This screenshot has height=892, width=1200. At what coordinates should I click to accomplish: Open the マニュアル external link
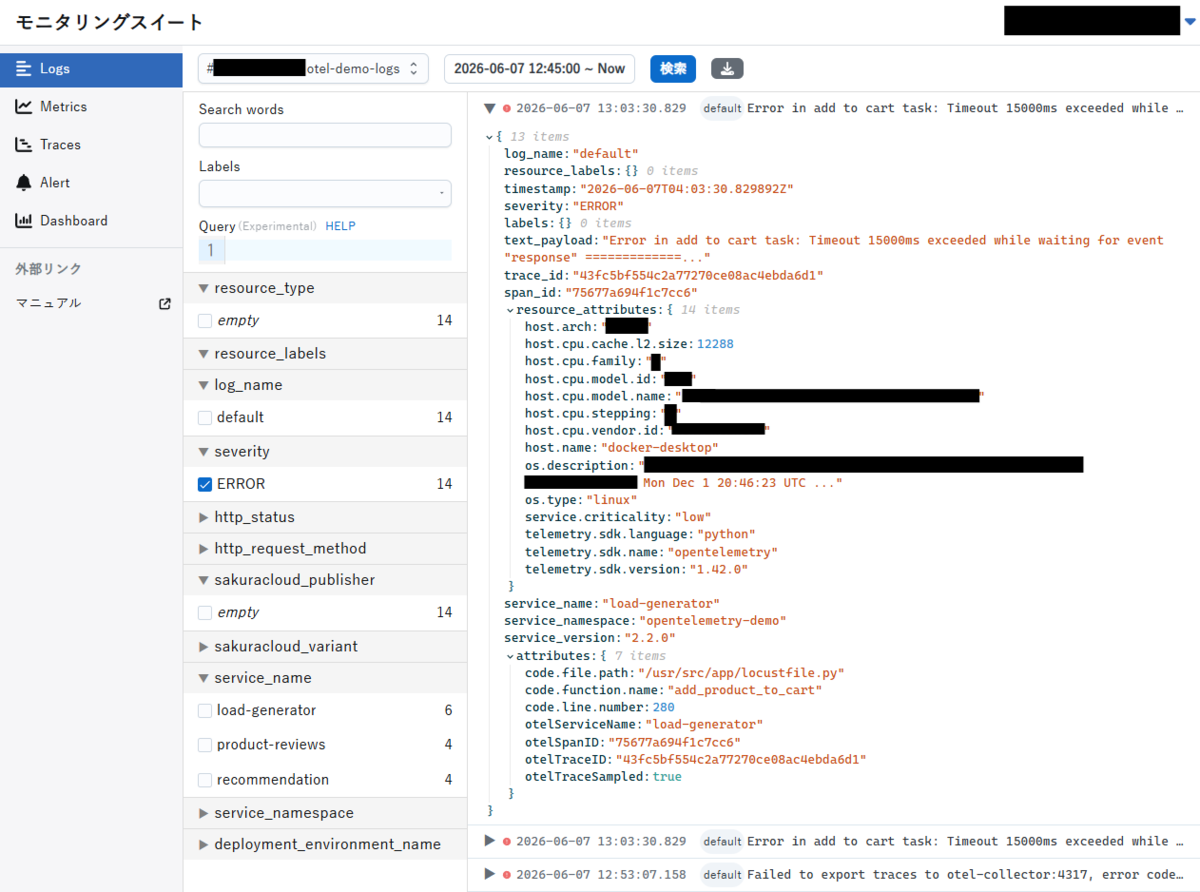91,303
